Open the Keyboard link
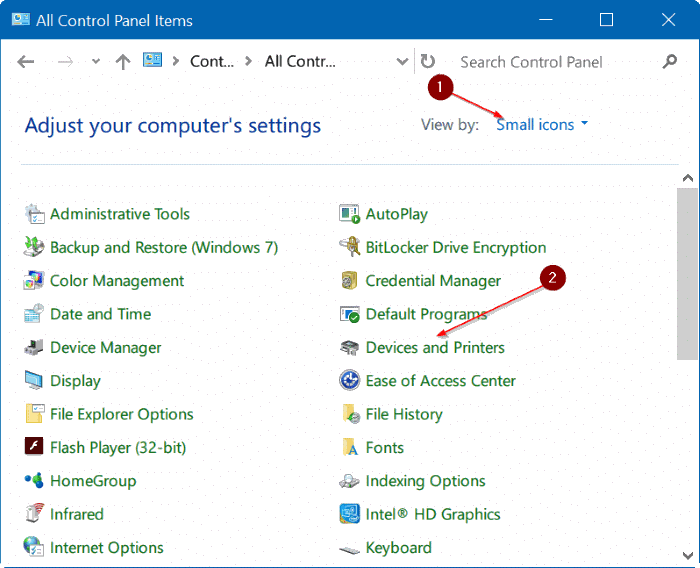Image resolution: width=700 pixels, height=568 pixels. click(x=399, y=548)
